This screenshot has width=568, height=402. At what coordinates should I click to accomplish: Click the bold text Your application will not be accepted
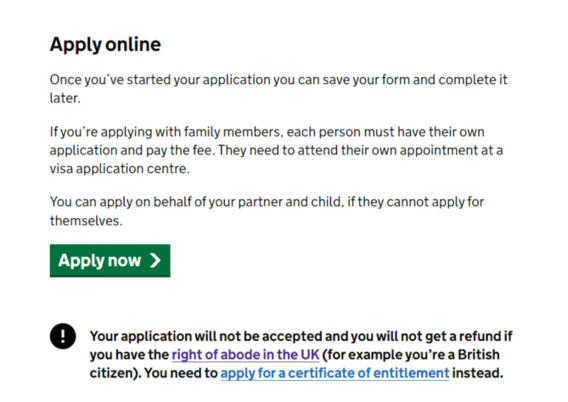click(206, 336)
